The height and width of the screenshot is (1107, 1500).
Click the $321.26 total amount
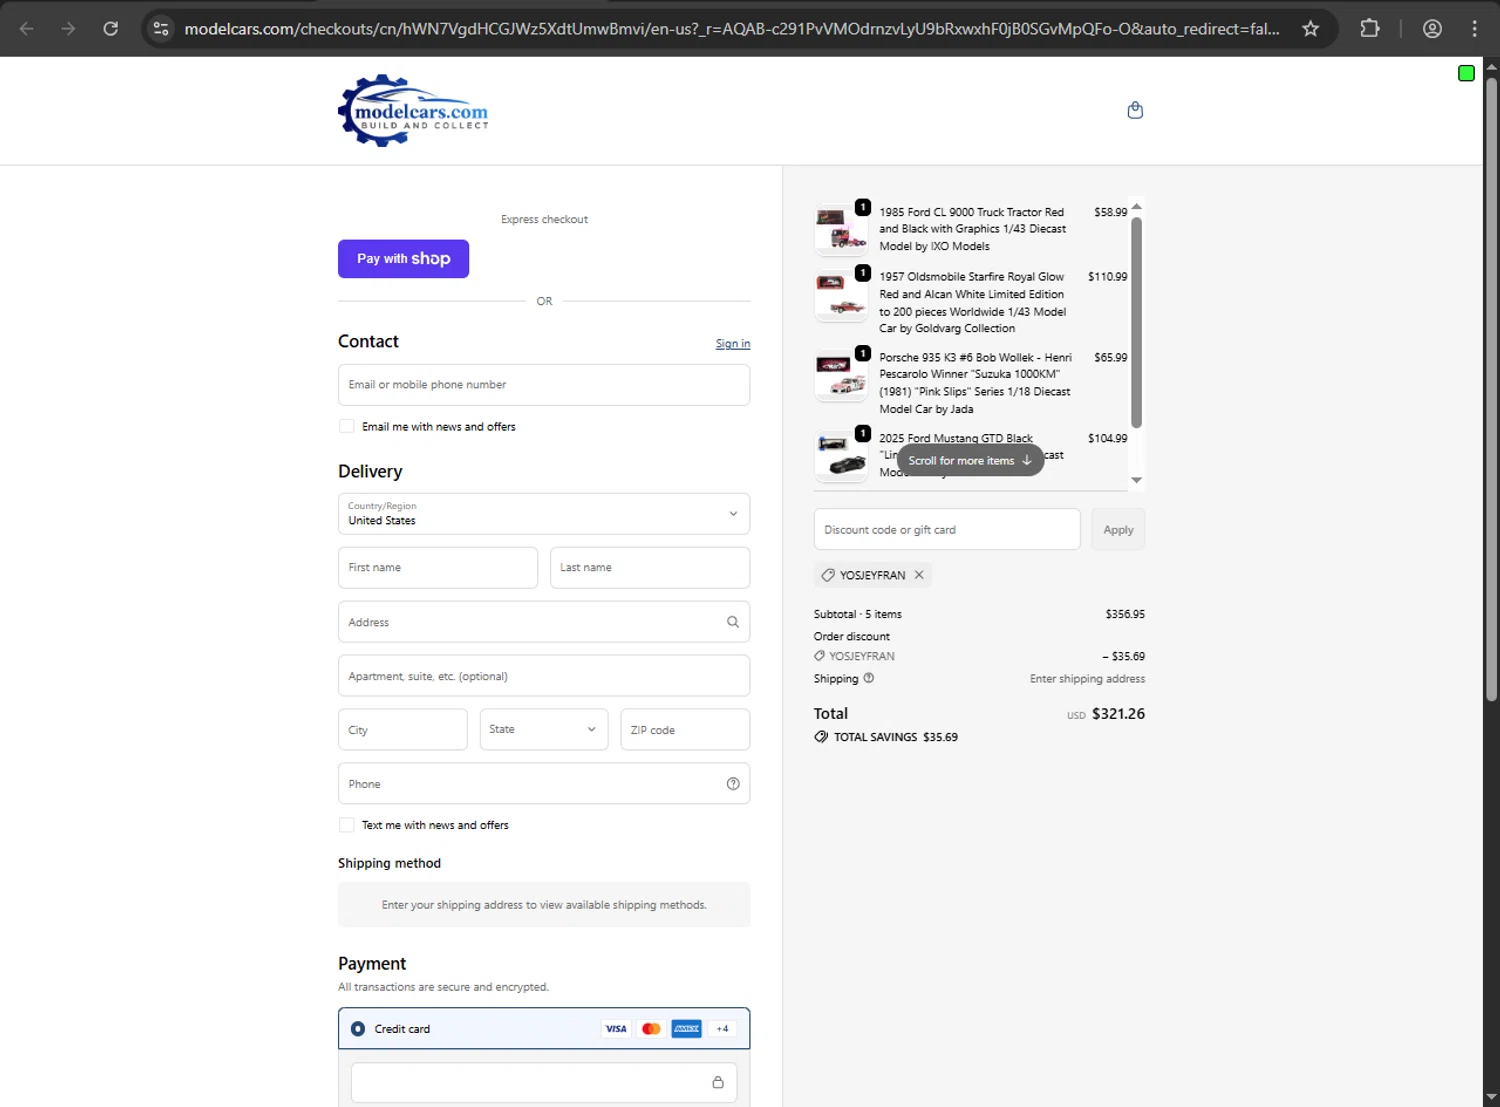(x=1118, y=714)
